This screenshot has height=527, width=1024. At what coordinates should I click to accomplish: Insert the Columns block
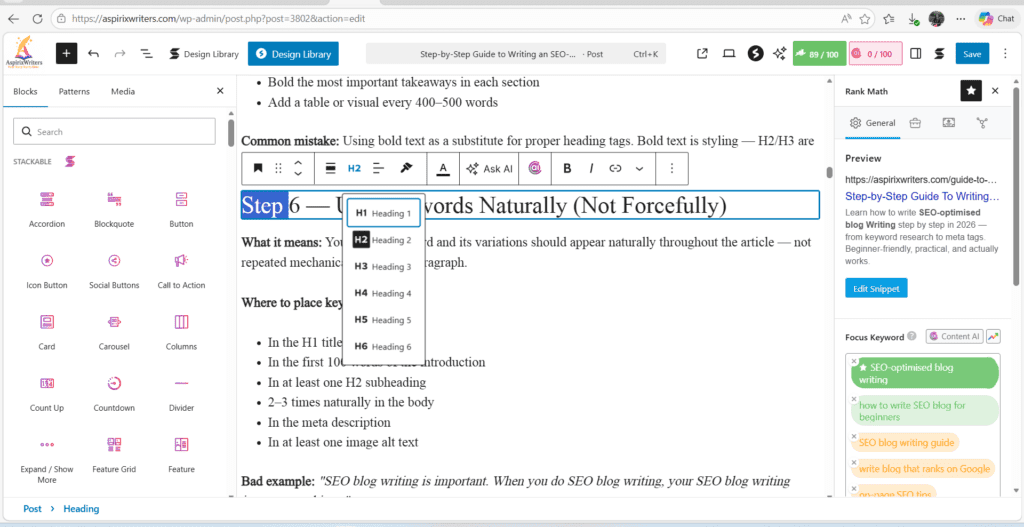(181, 332)
